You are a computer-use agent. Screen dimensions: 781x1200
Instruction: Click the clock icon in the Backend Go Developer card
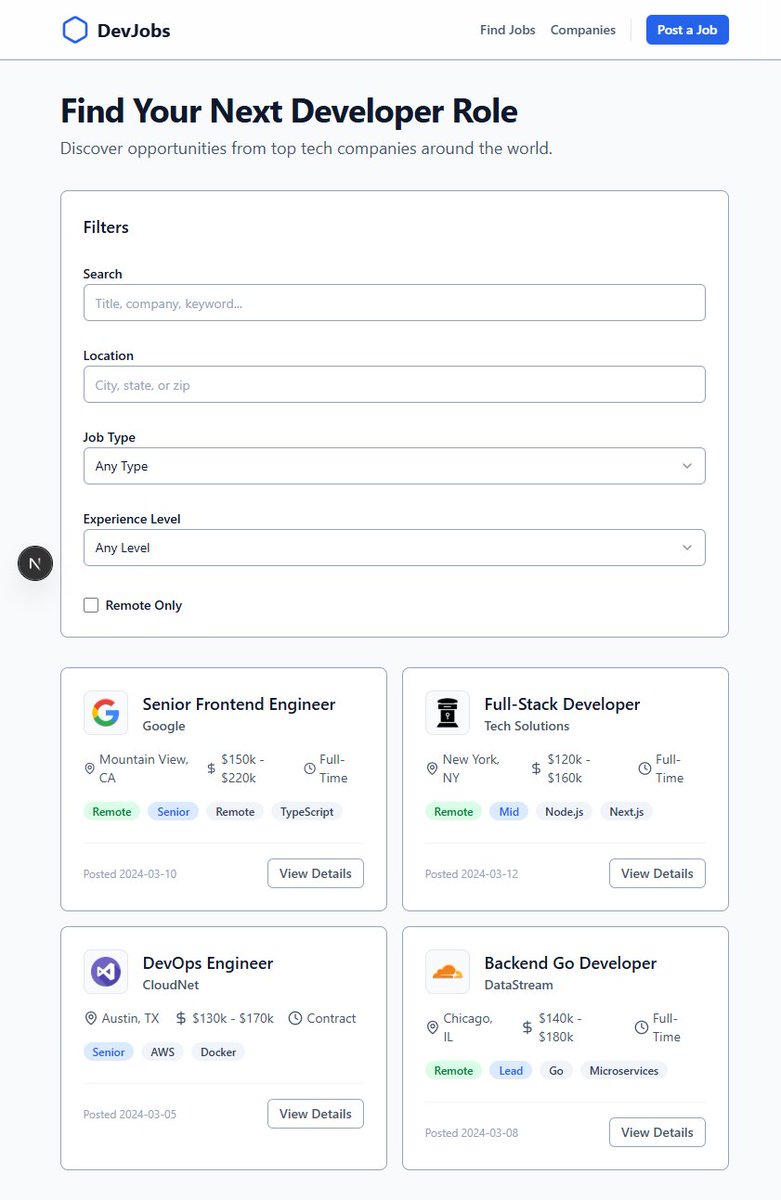pyautogui.click(x=642, y=1028)
